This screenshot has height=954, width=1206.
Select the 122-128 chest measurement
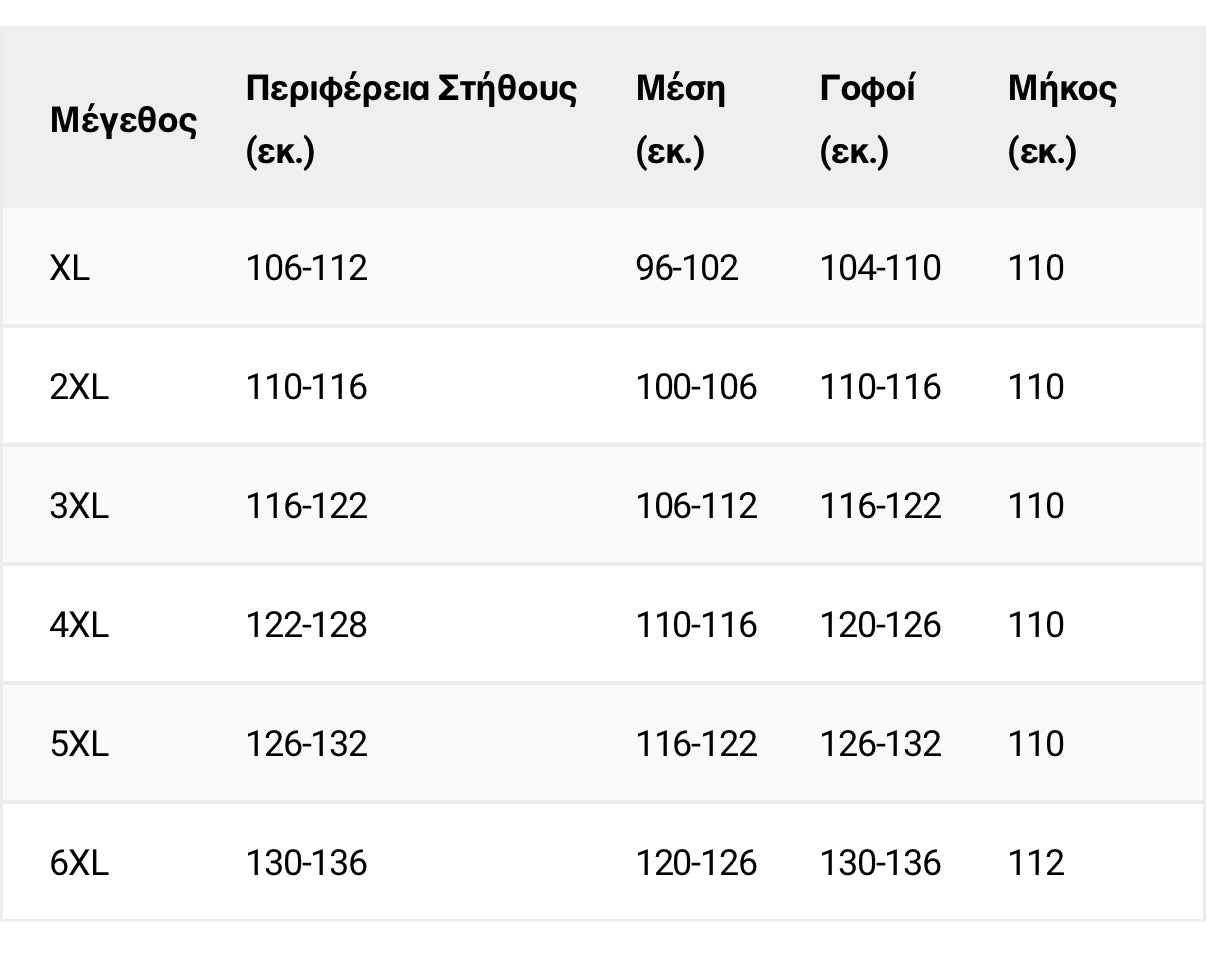[x=306, y=625]
